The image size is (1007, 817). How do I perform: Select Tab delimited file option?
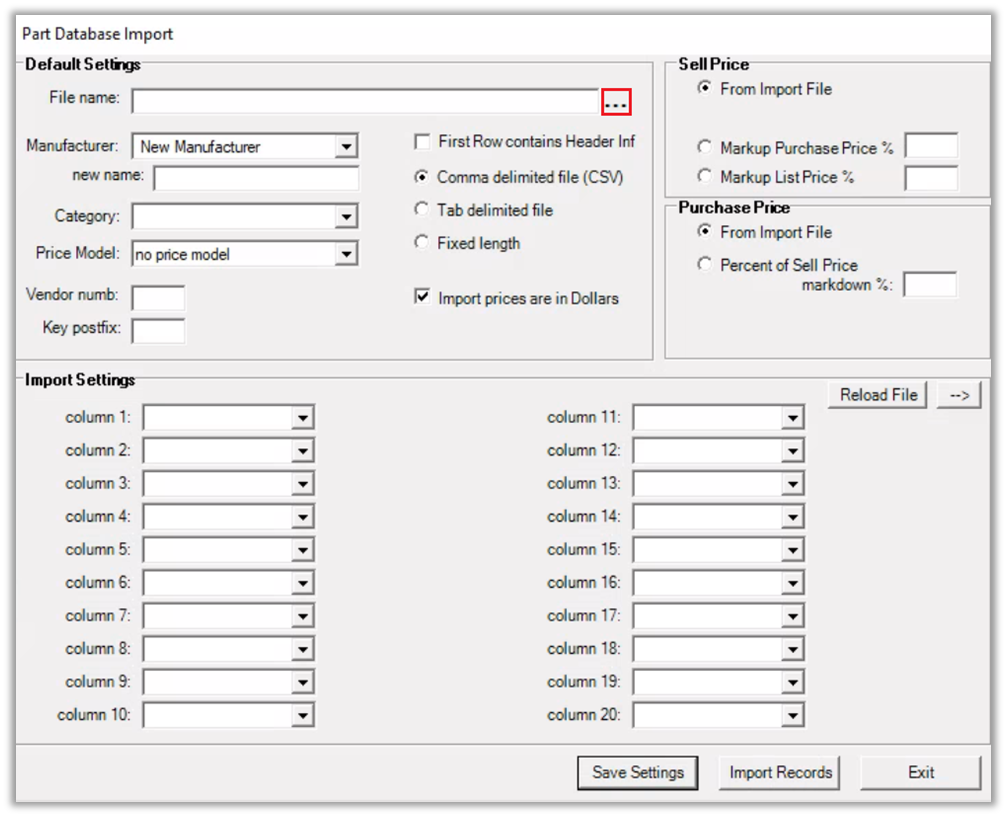[x=422, y=210]
